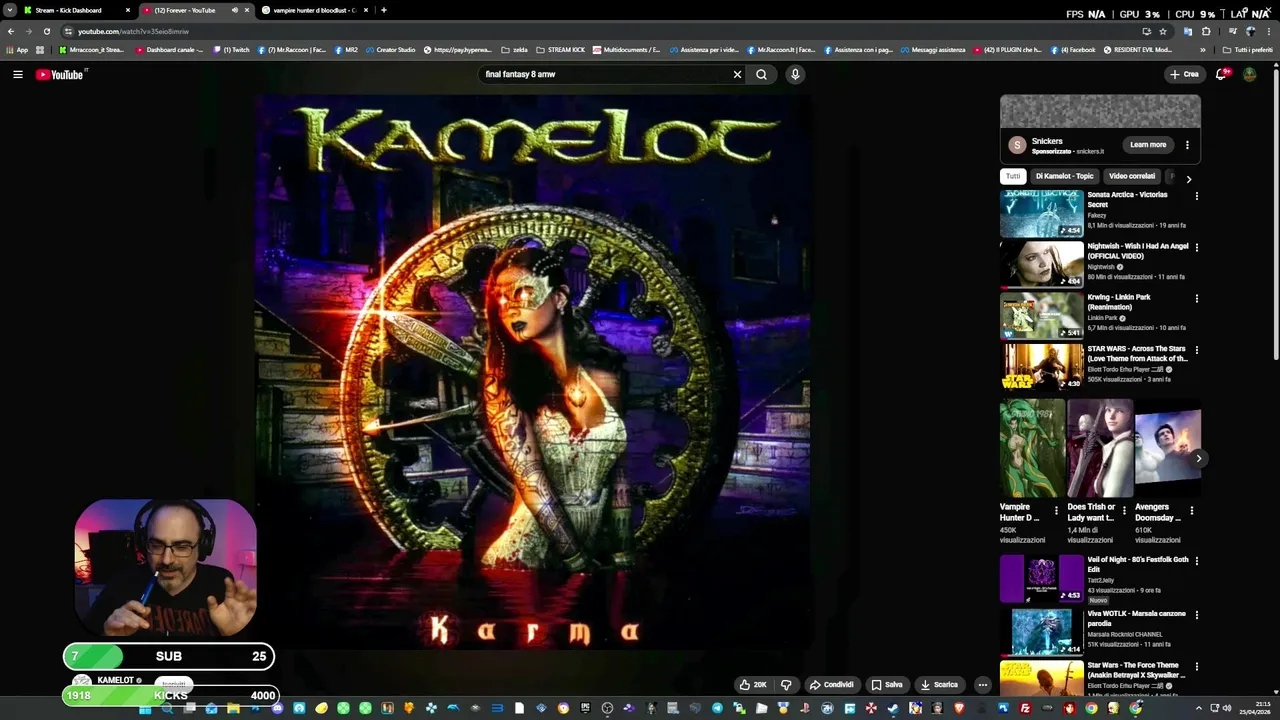The width and height of the screenshot is (1280, 720).
Task: Go back with the browser back arrow
Action: tap(11, 31)
